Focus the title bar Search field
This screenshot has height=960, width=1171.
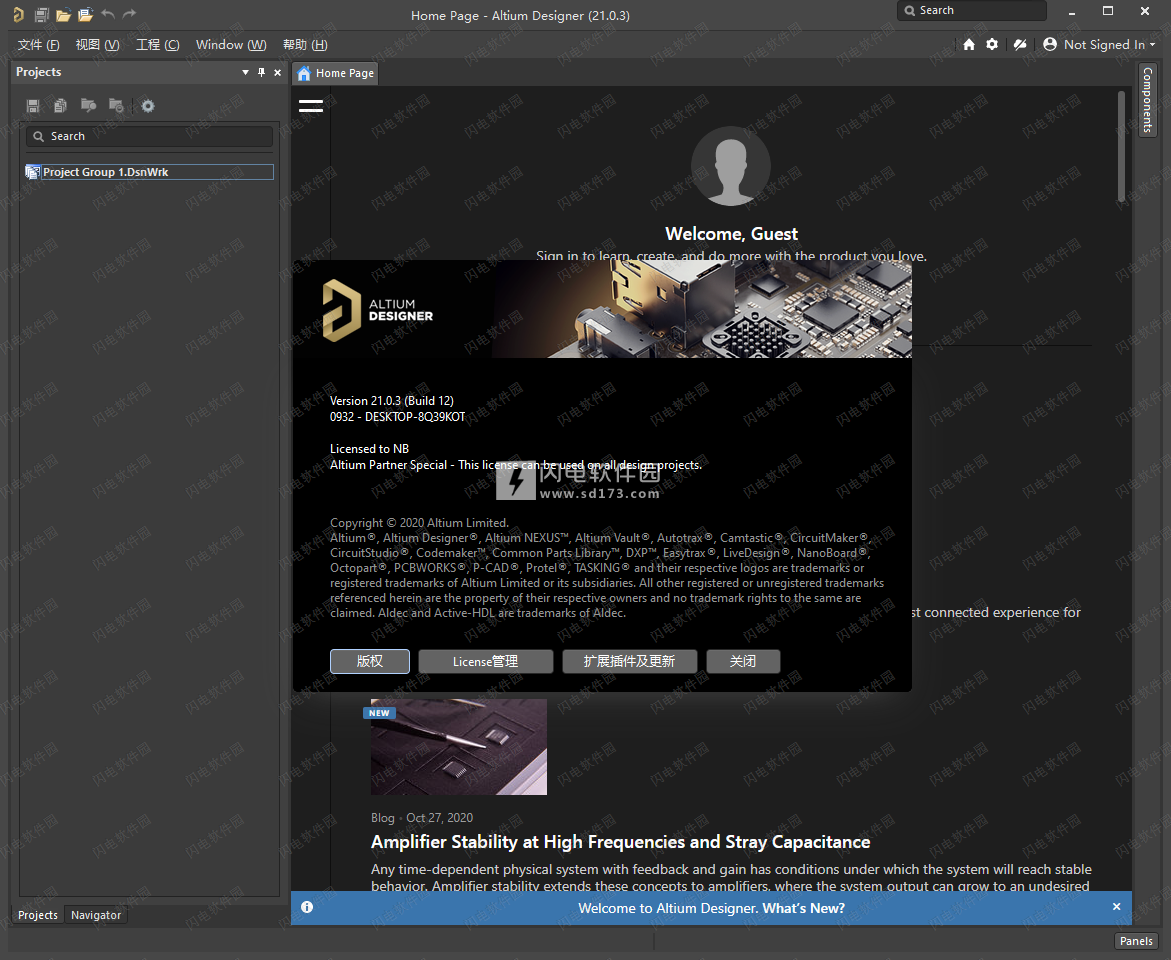[972, 10]
